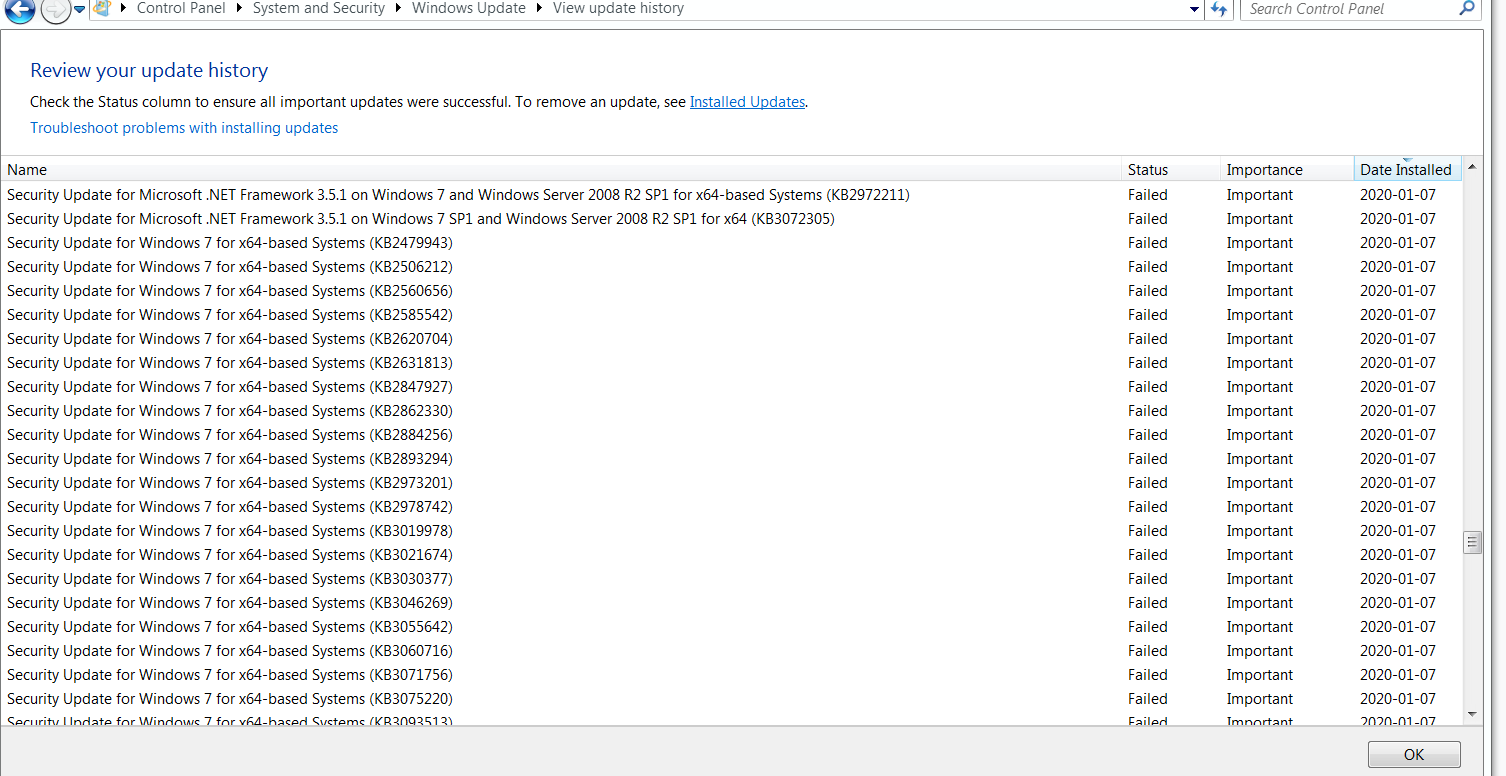Sort the list by Importance column

[1287, 170]
